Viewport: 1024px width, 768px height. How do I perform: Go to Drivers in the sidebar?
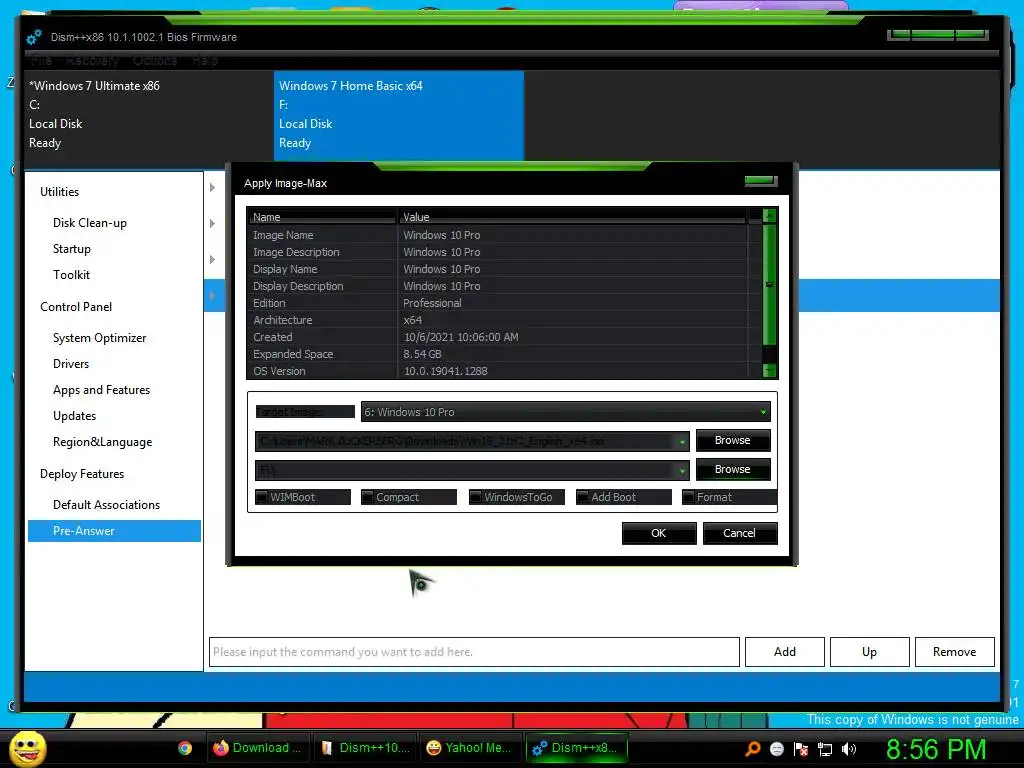pyautogui.click(x=71, y=364)
